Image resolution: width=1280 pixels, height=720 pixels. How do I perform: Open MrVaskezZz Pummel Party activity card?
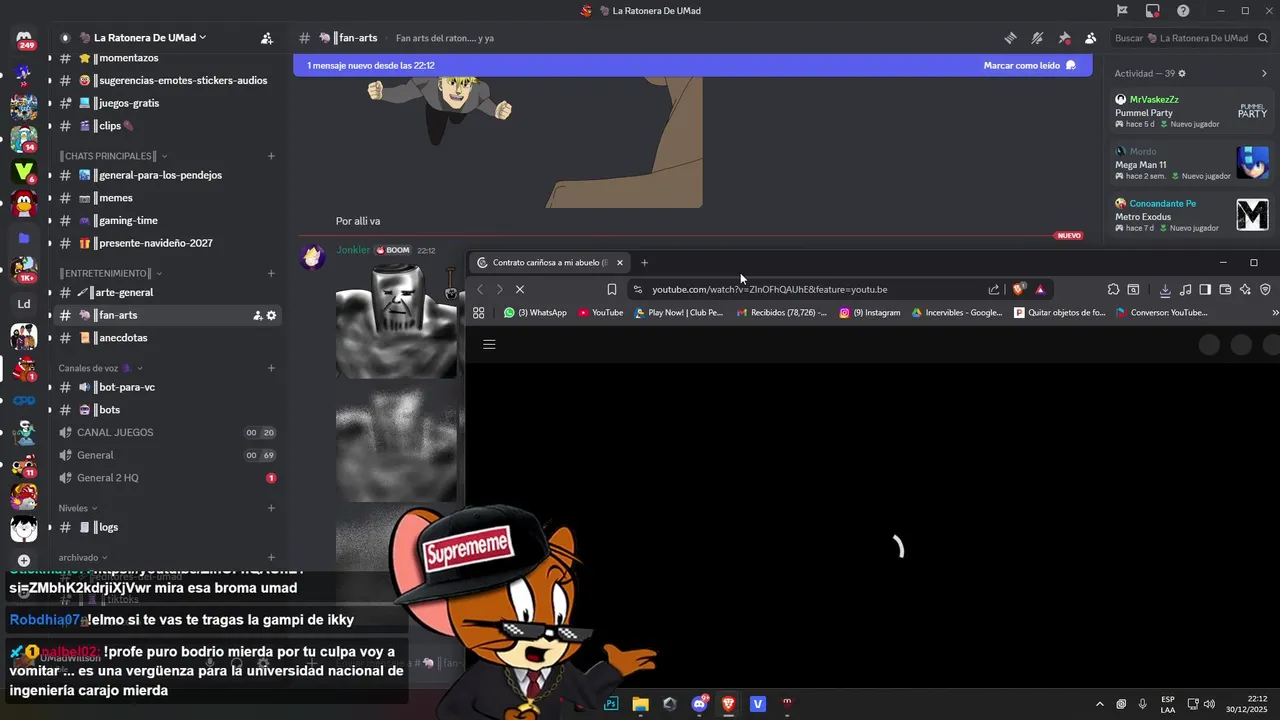coord(1192,111)
